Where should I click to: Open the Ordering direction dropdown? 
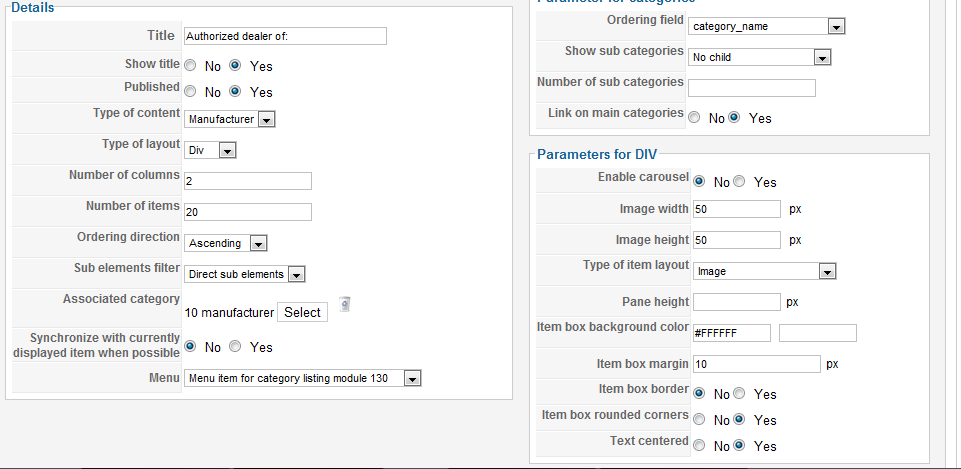[x=226, y=243]
